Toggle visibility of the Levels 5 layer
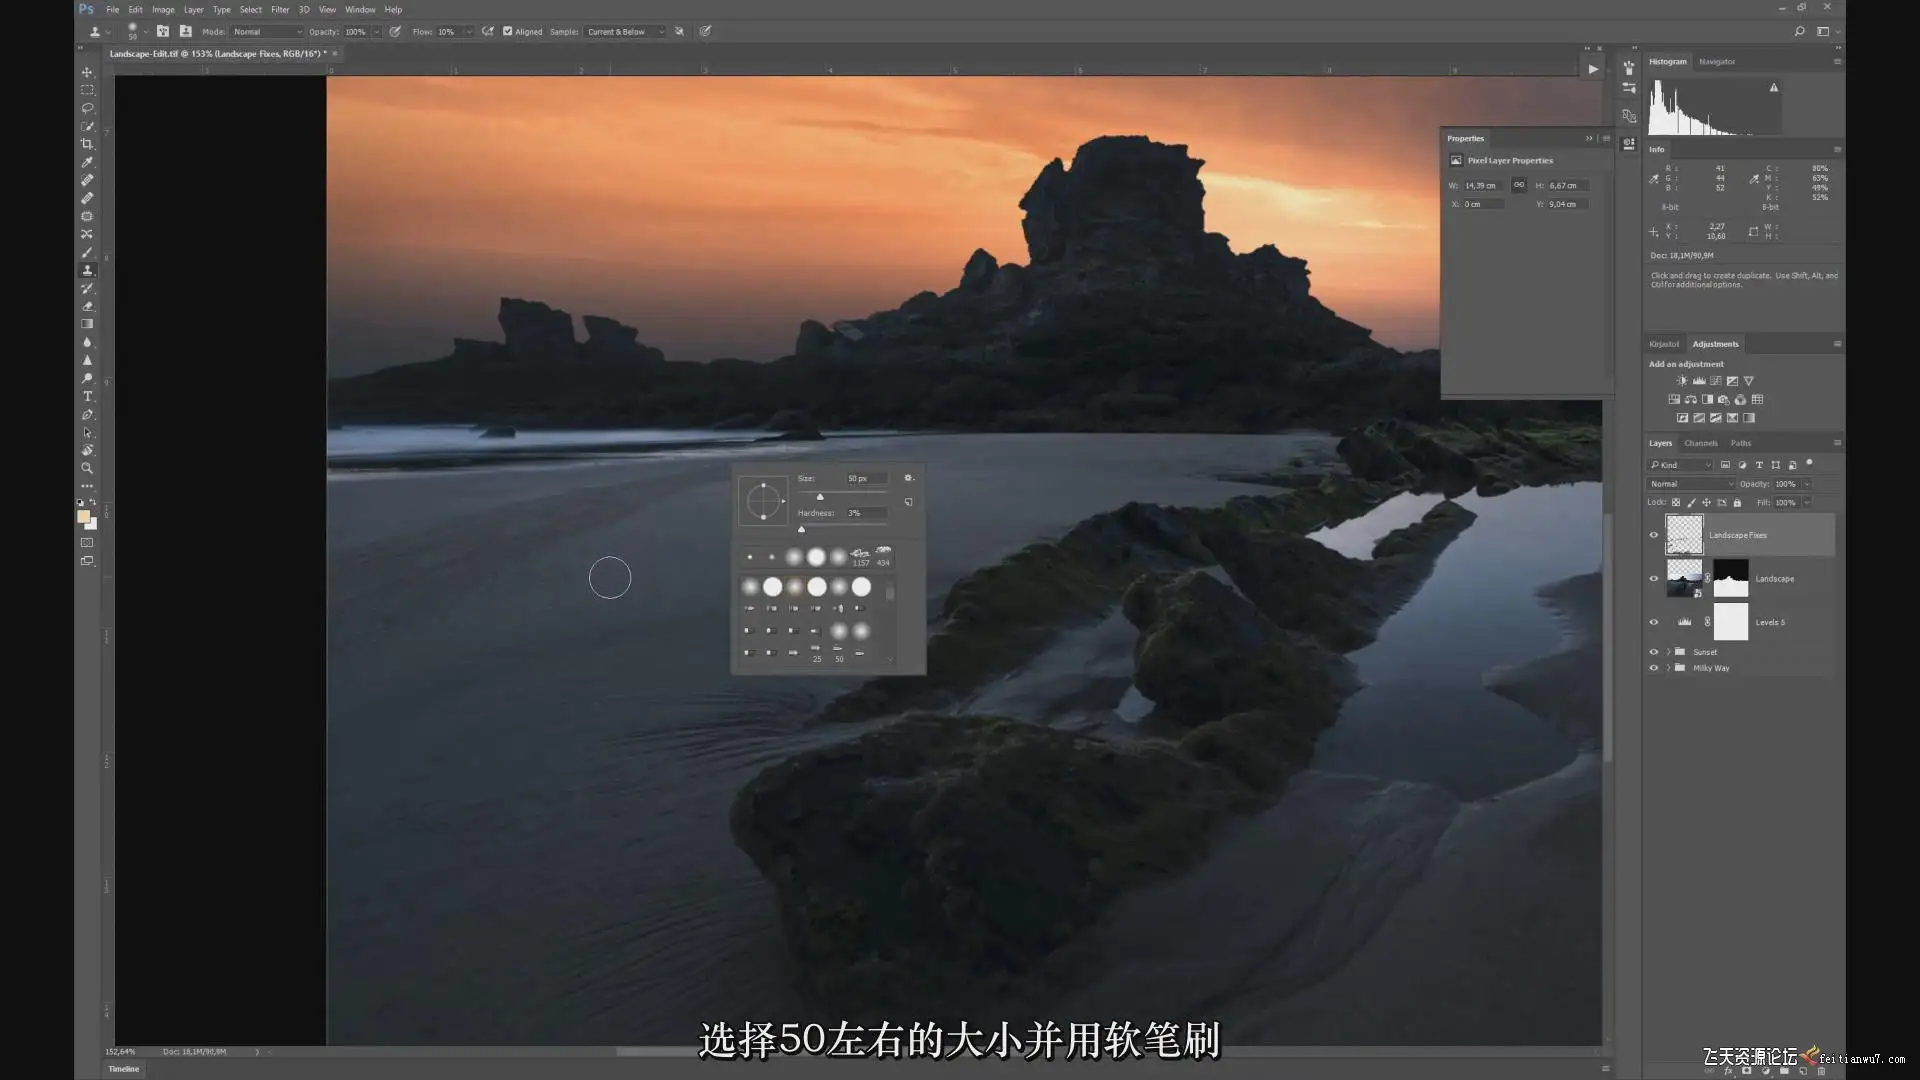Screen dimensions: 1920x1080 click(1653, 622)
